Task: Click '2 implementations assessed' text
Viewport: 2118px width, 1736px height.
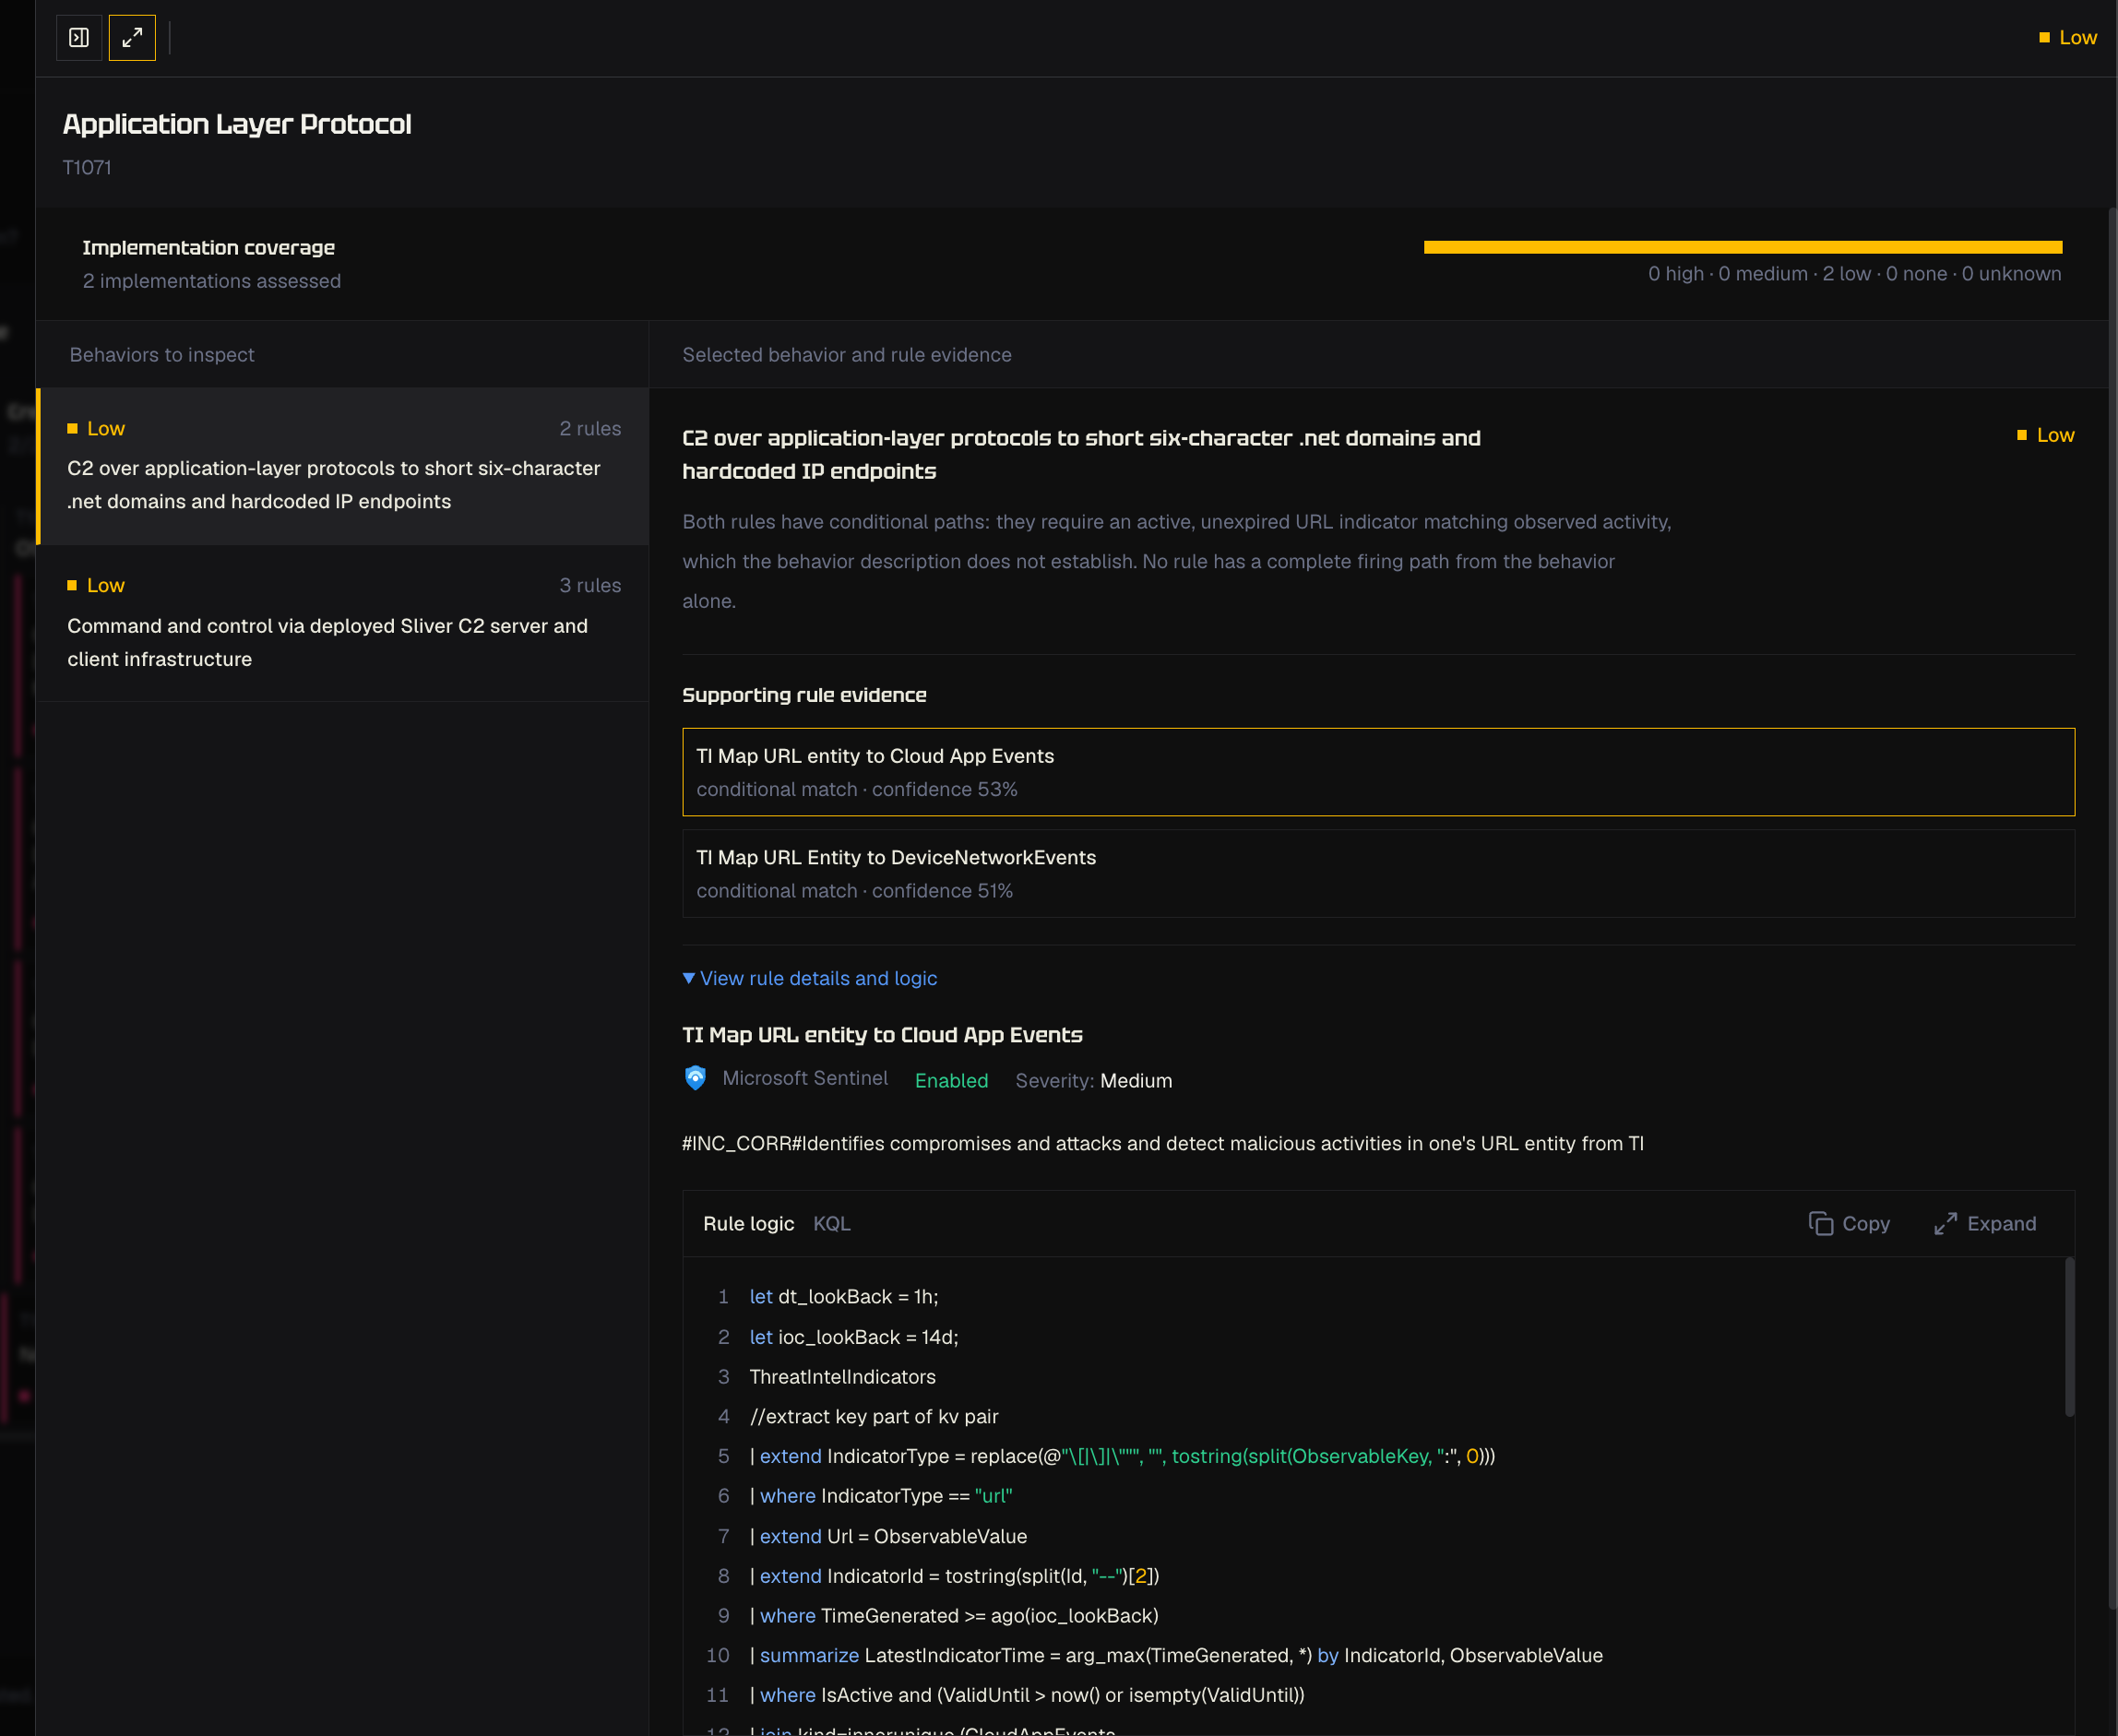Action: [212, 281]
